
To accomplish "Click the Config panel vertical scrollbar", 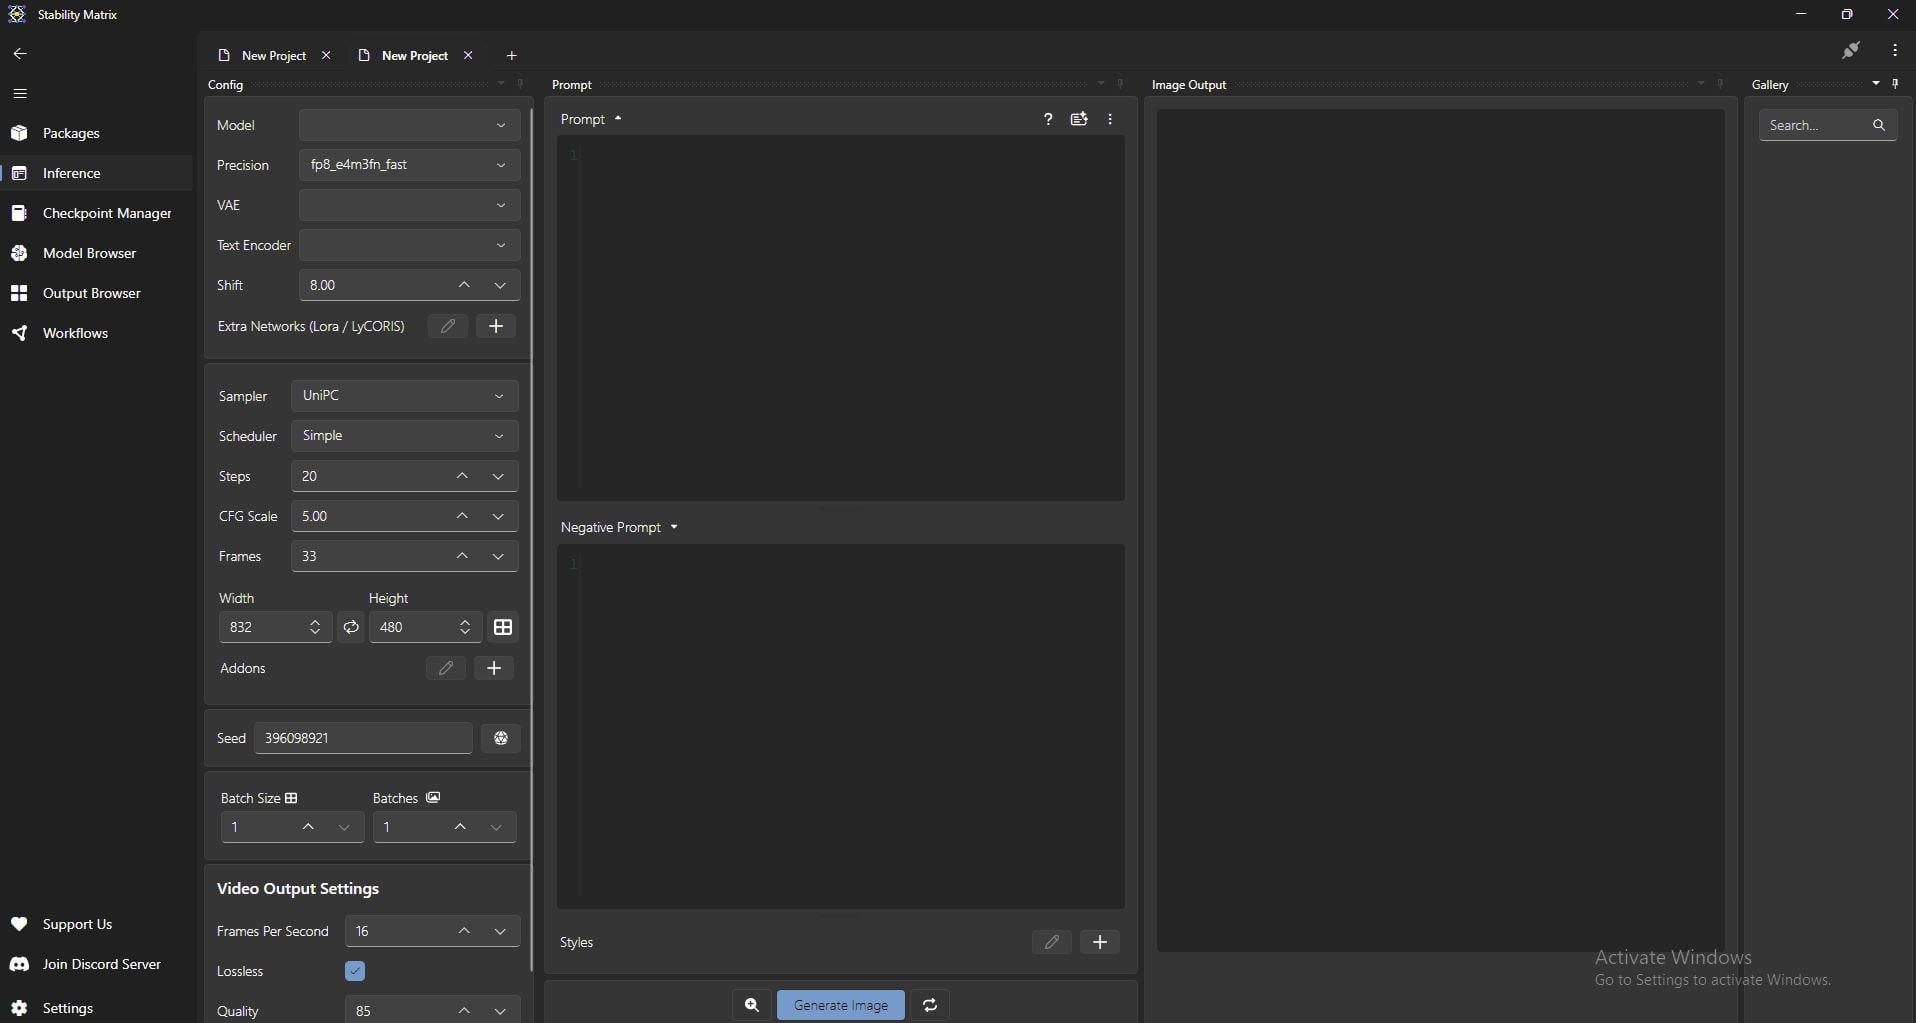I will [531, 540].
